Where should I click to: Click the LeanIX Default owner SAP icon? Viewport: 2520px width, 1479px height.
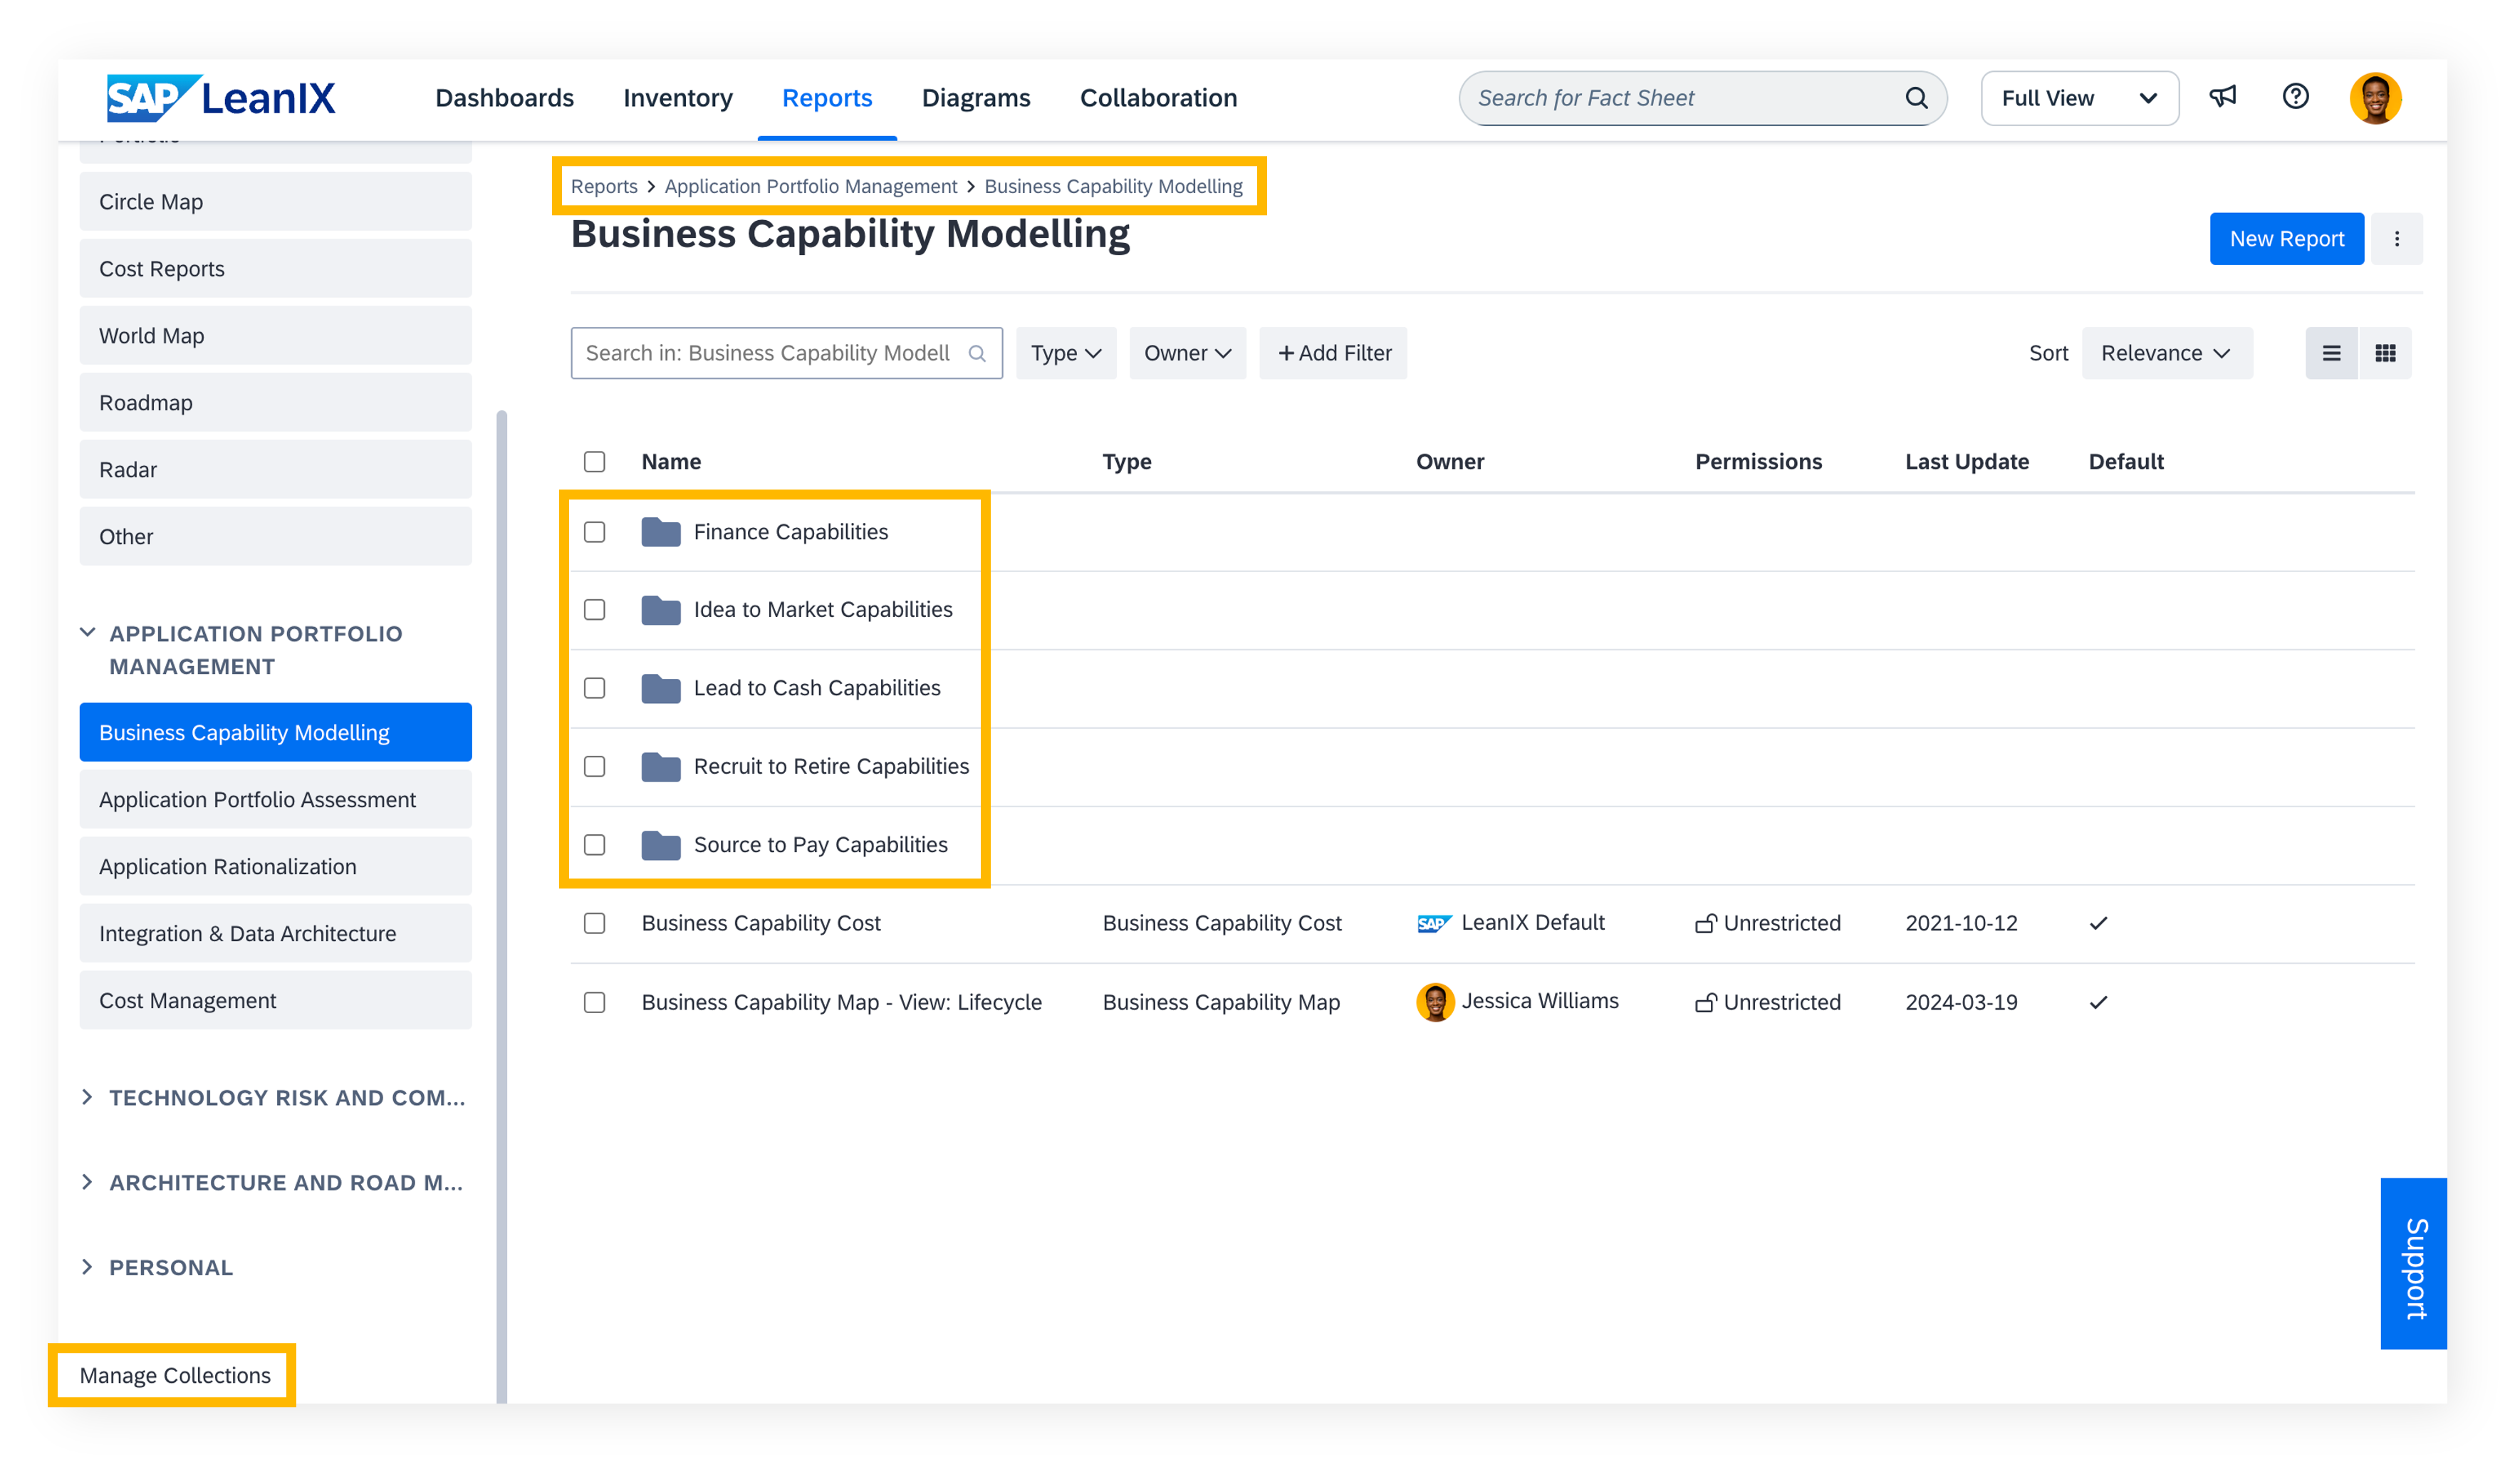1434,923
